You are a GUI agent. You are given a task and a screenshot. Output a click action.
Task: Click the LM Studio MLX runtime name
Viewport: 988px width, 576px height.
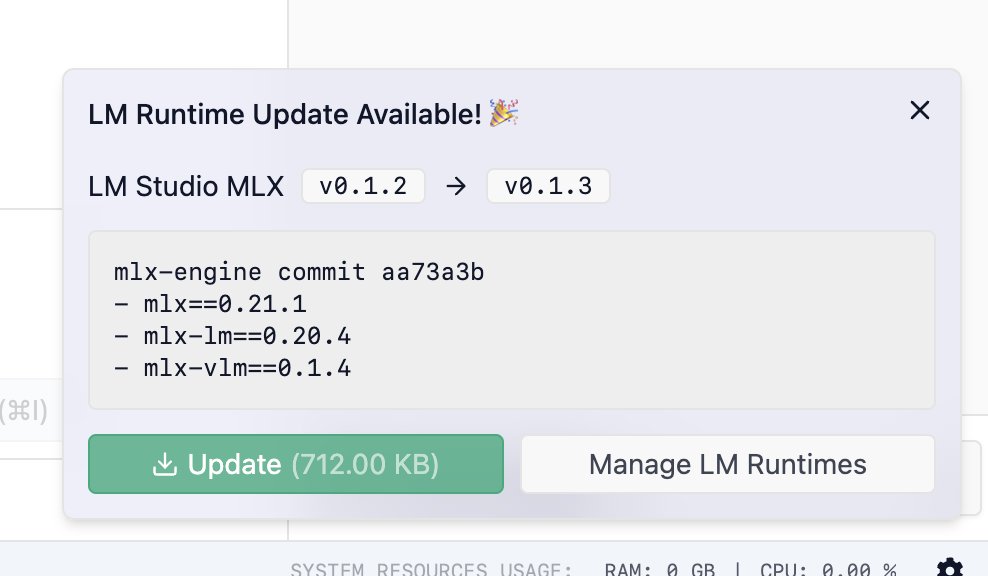[x=186, y=187]
